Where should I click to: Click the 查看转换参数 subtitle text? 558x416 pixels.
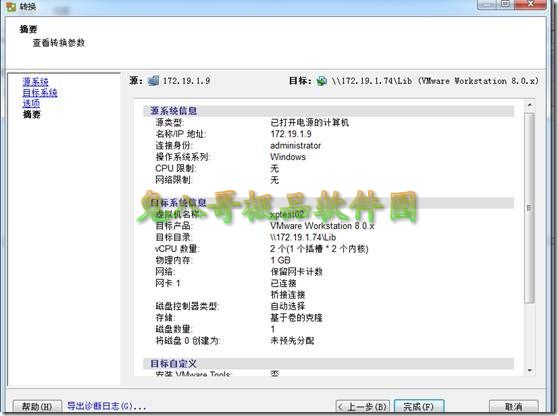pyautogui.click(x=59, y=43)
